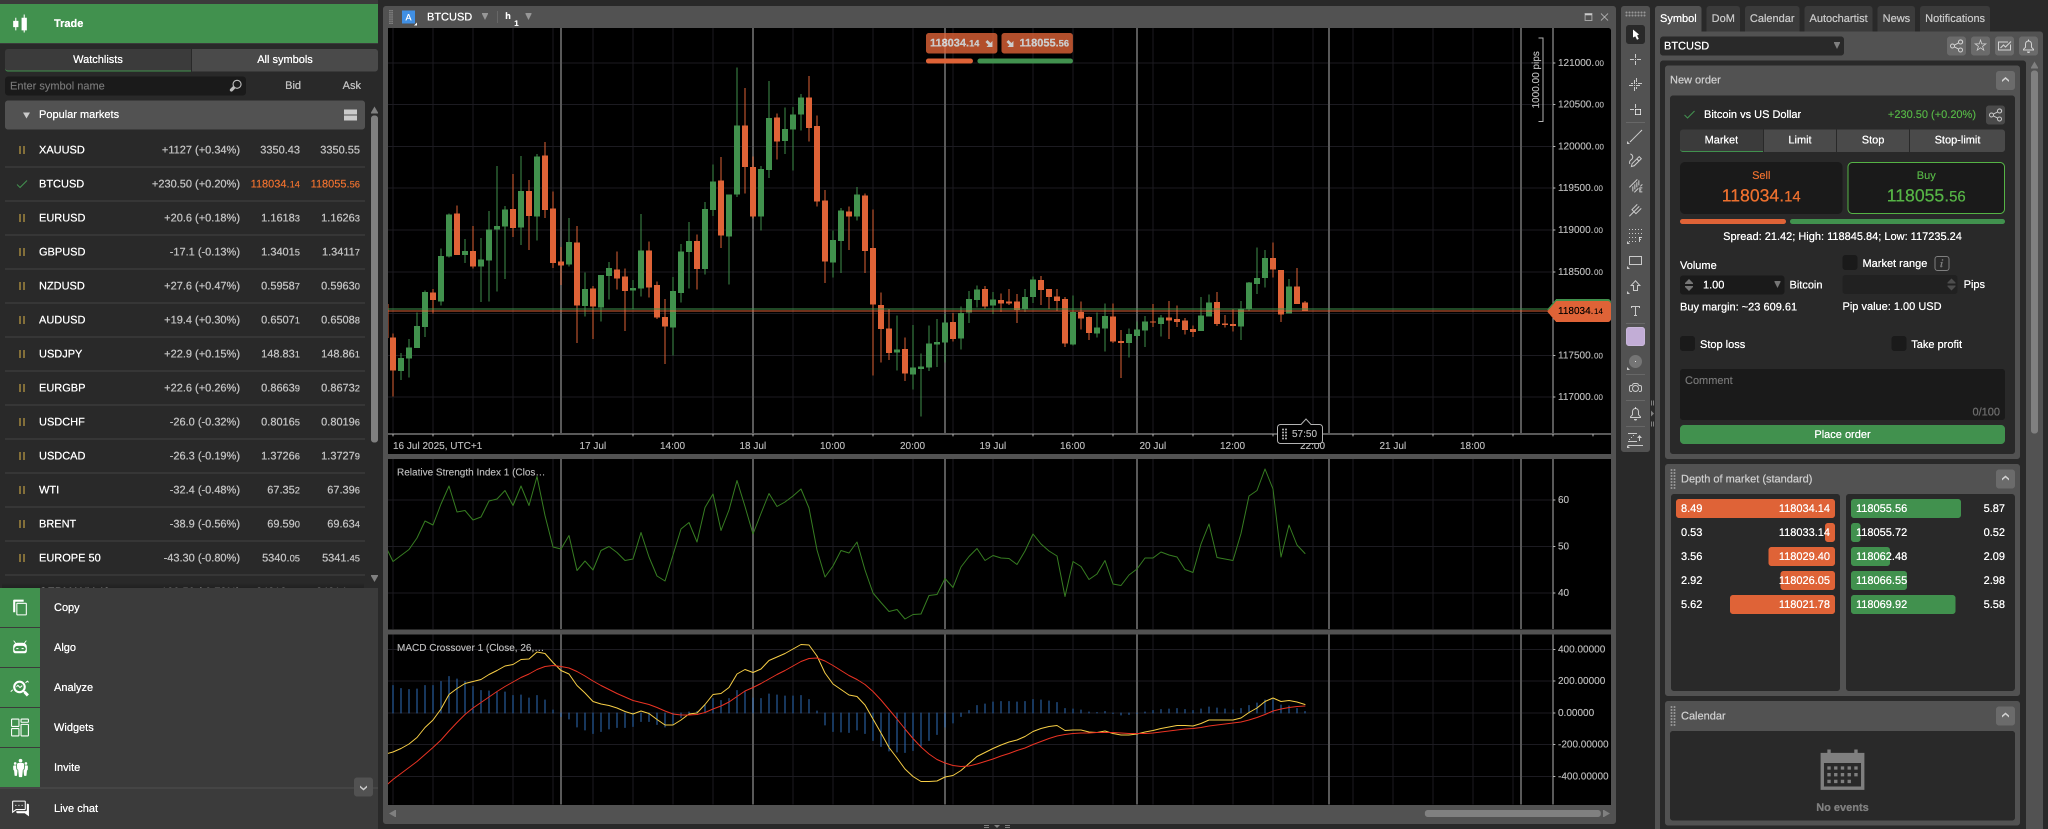
Task: Choose the pencil freehand drawing tool
Action: click(1635, 161)
